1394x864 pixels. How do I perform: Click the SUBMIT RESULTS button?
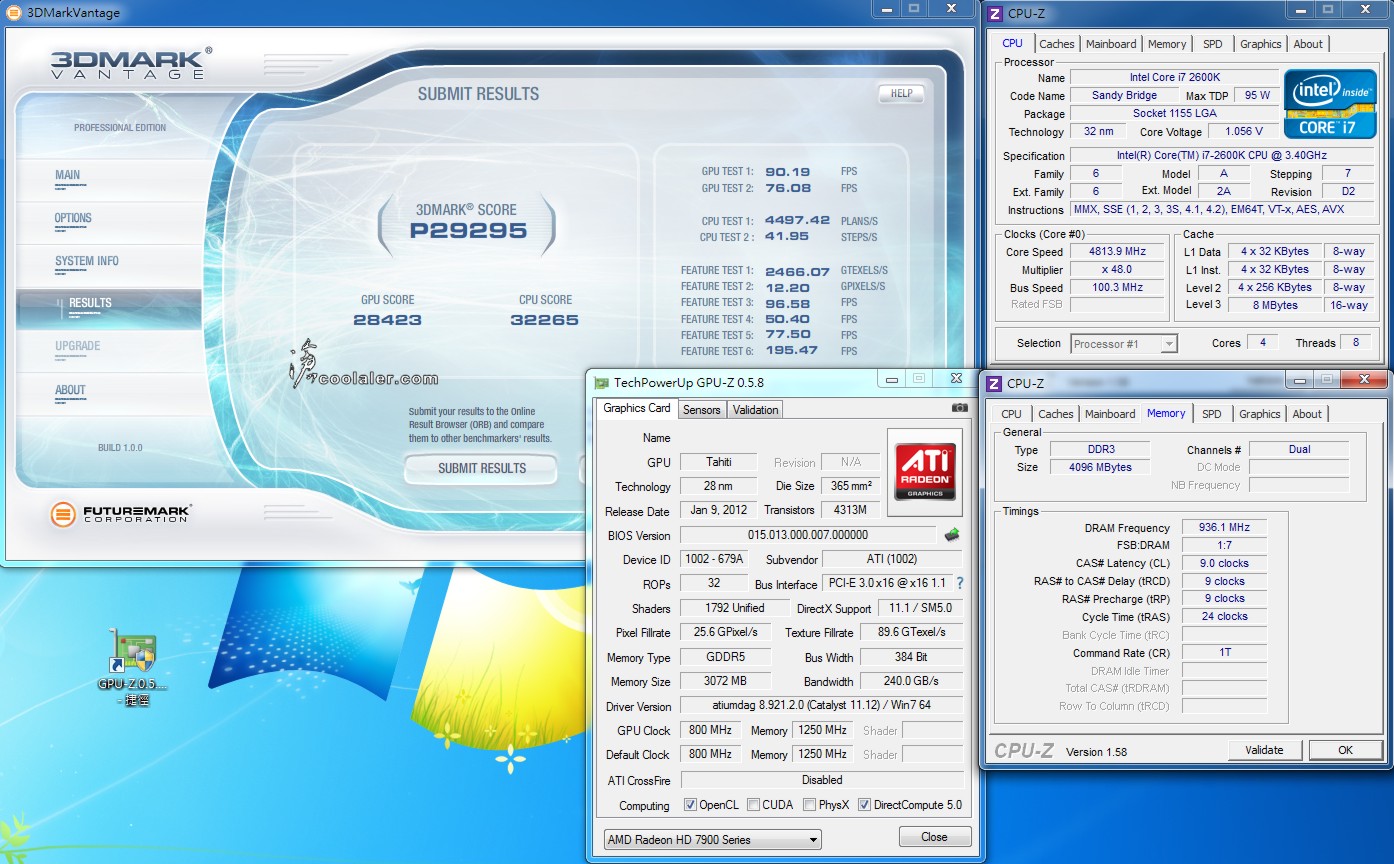pos(482,468)
